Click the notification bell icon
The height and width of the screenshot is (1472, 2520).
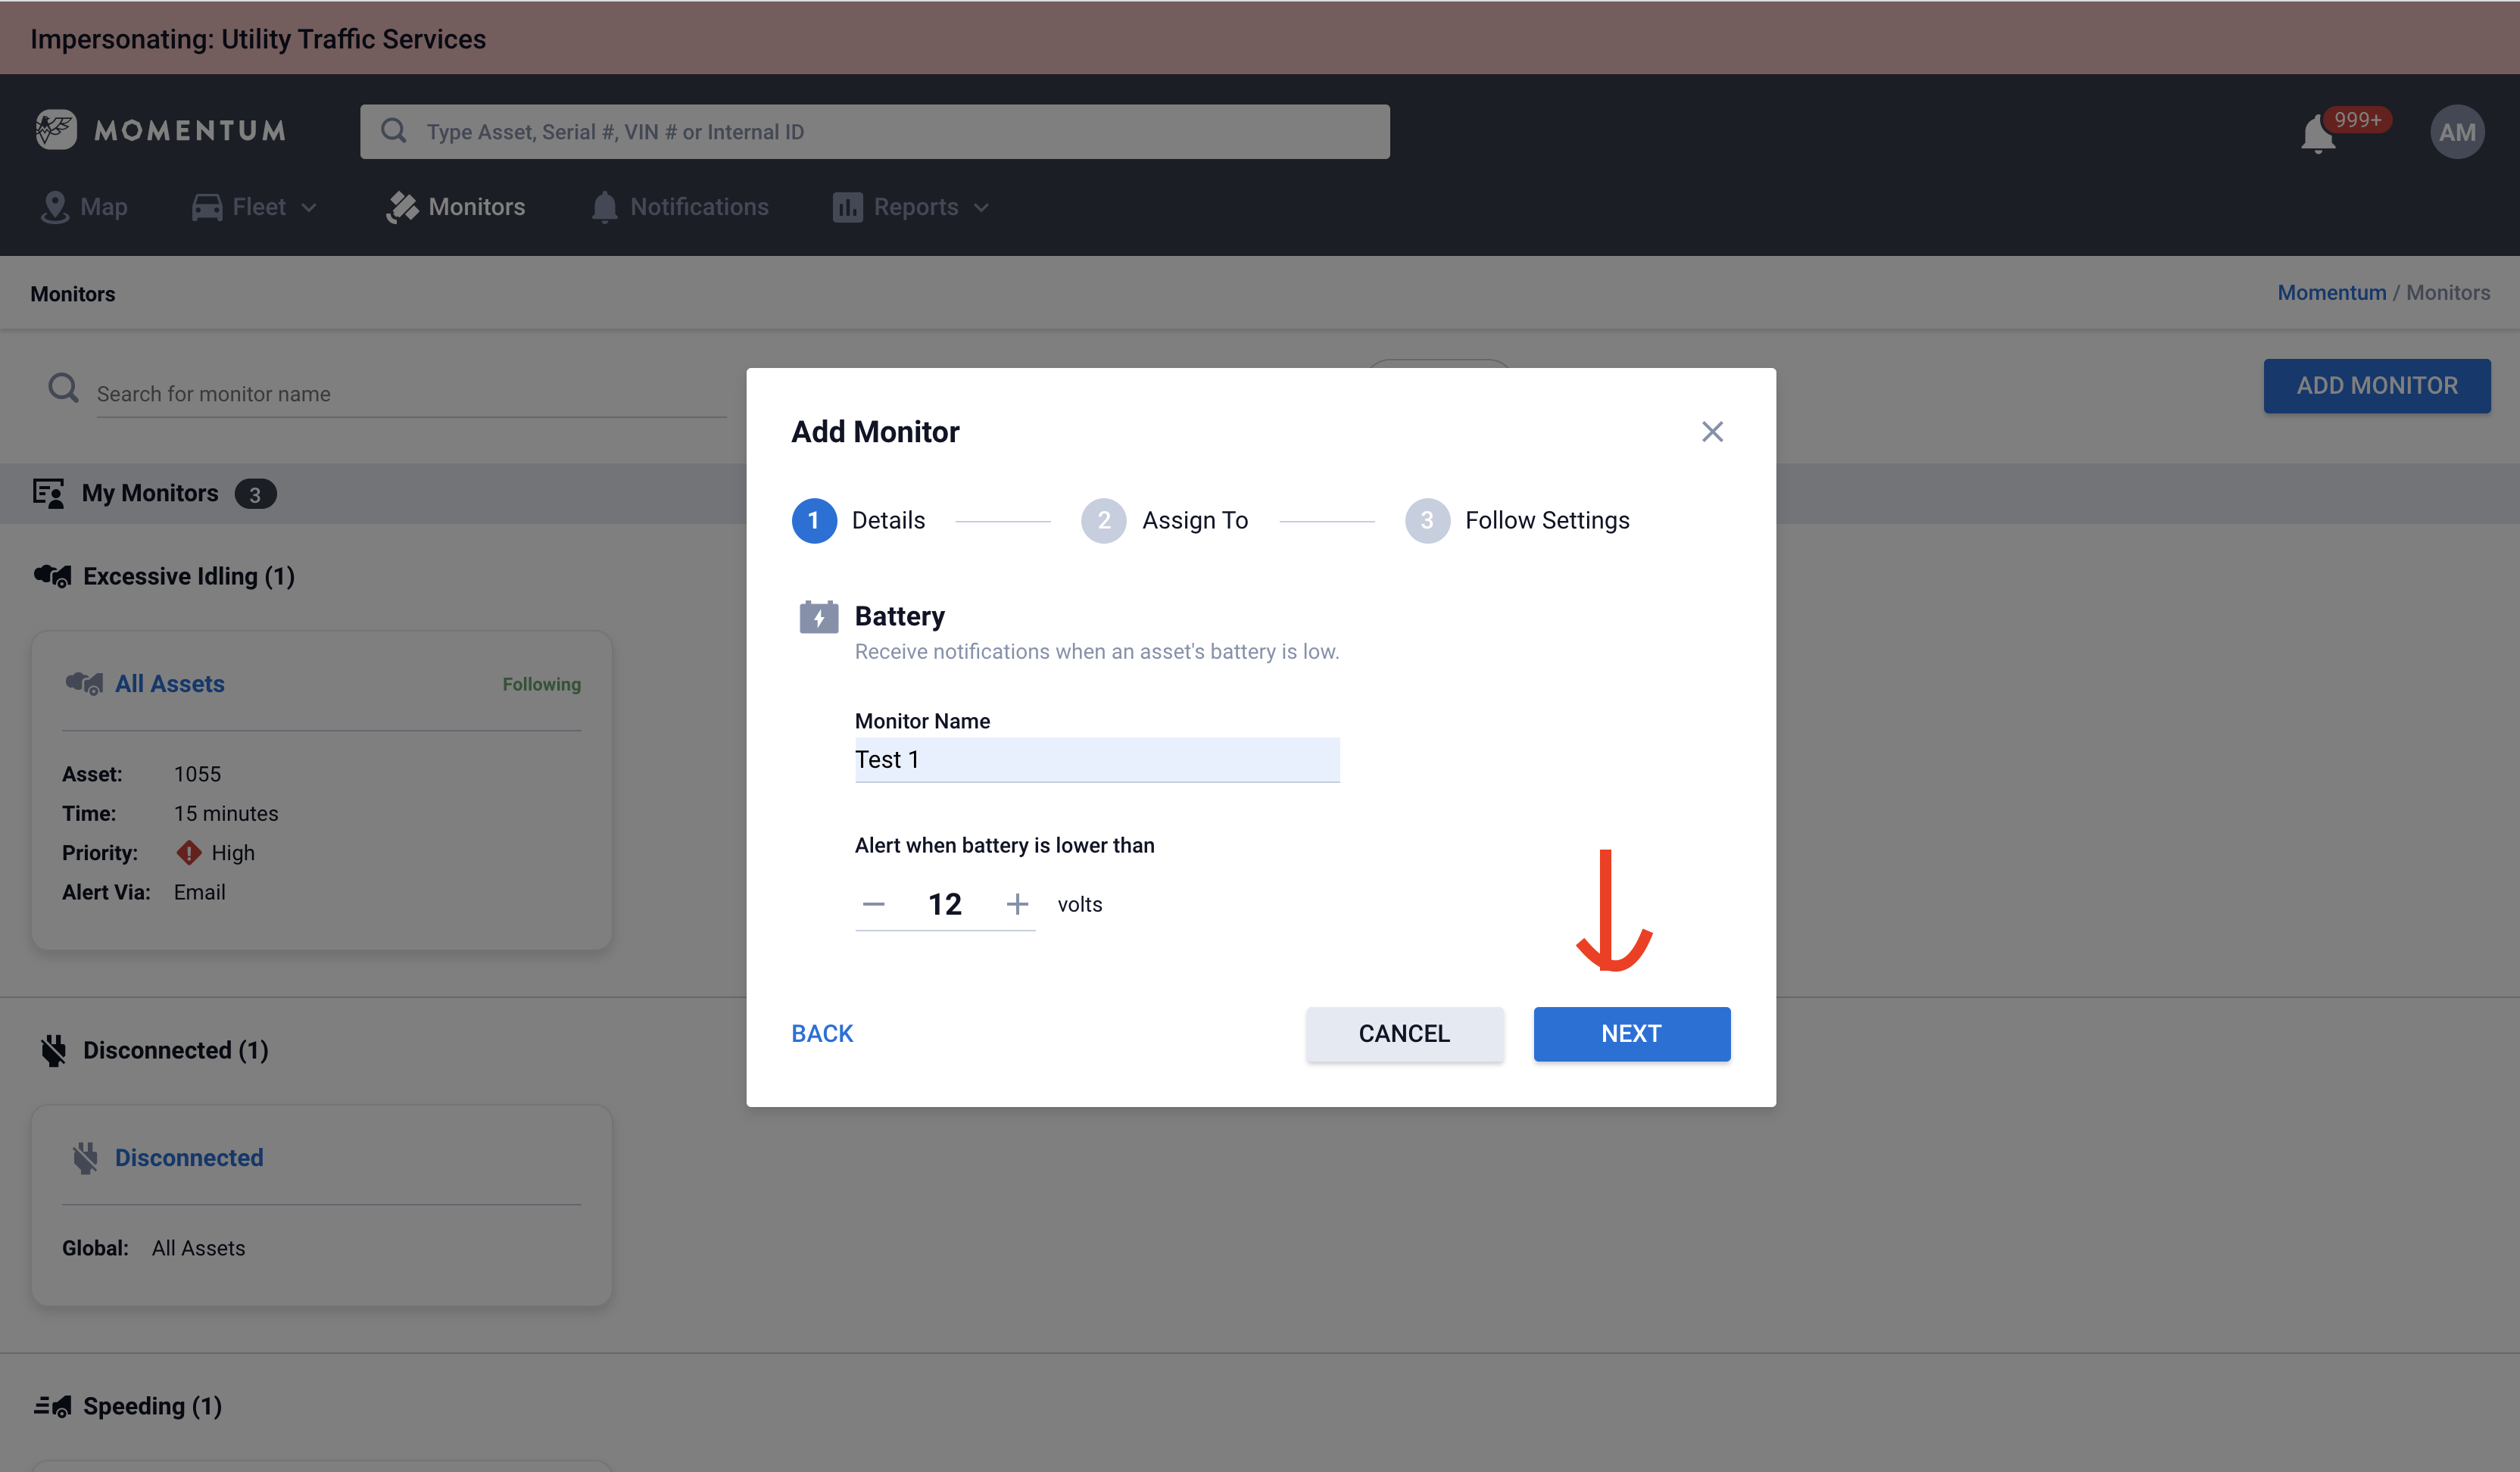point(2318,133)
